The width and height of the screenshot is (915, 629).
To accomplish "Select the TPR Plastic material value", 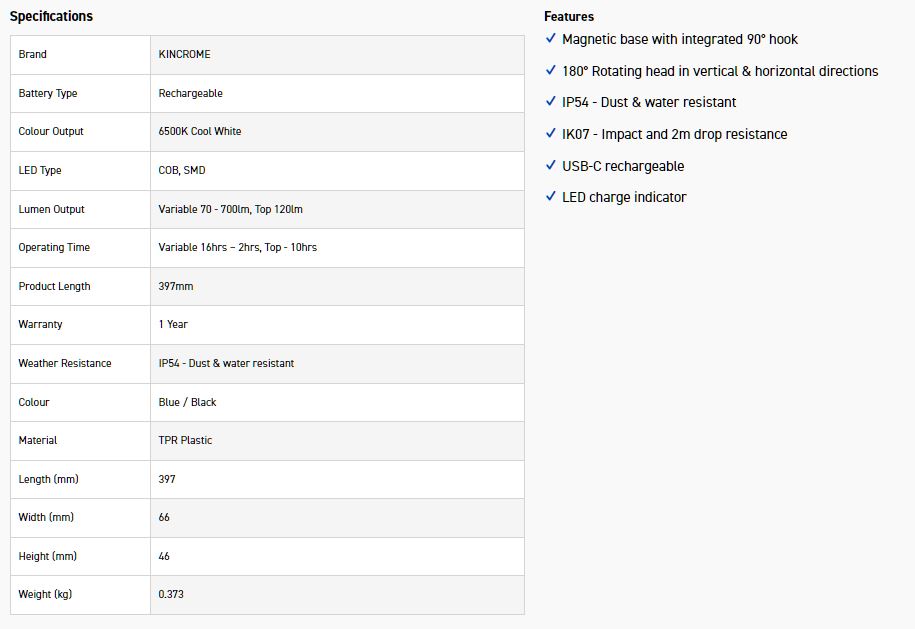I will click(x=186, y=440).
